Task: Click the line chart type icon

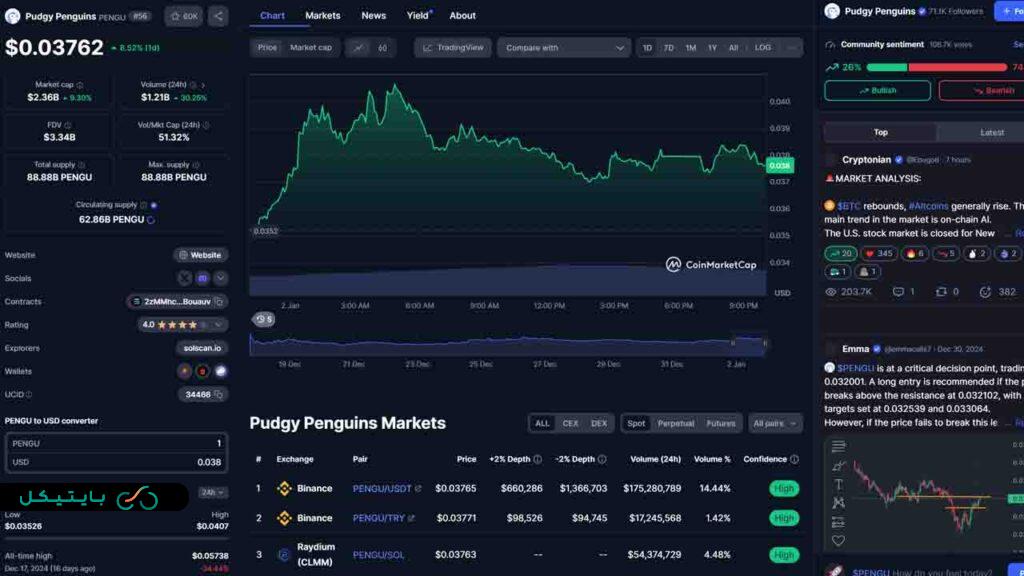Action: [x=359, y=47]
